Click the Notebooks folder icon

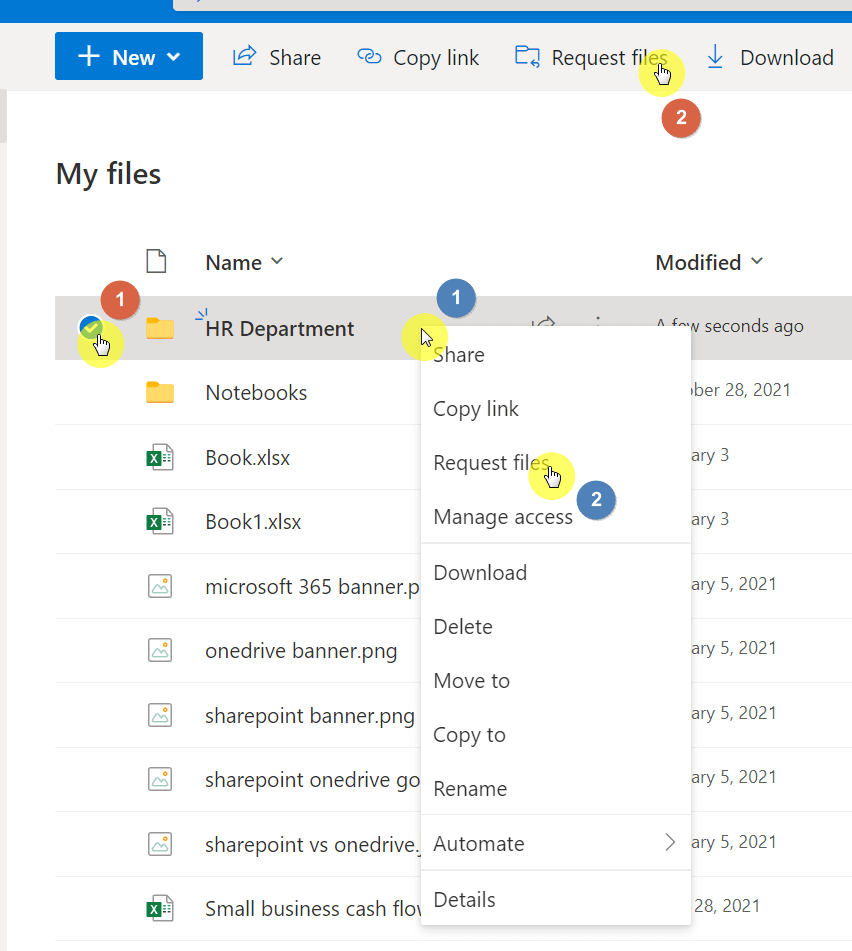tap(160, 392)
